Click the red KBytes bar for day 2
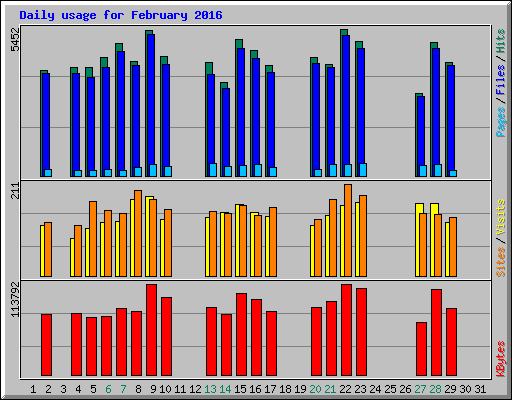This screenshot has width=512, height=400. pyautogui.click(x=46, y=345)
